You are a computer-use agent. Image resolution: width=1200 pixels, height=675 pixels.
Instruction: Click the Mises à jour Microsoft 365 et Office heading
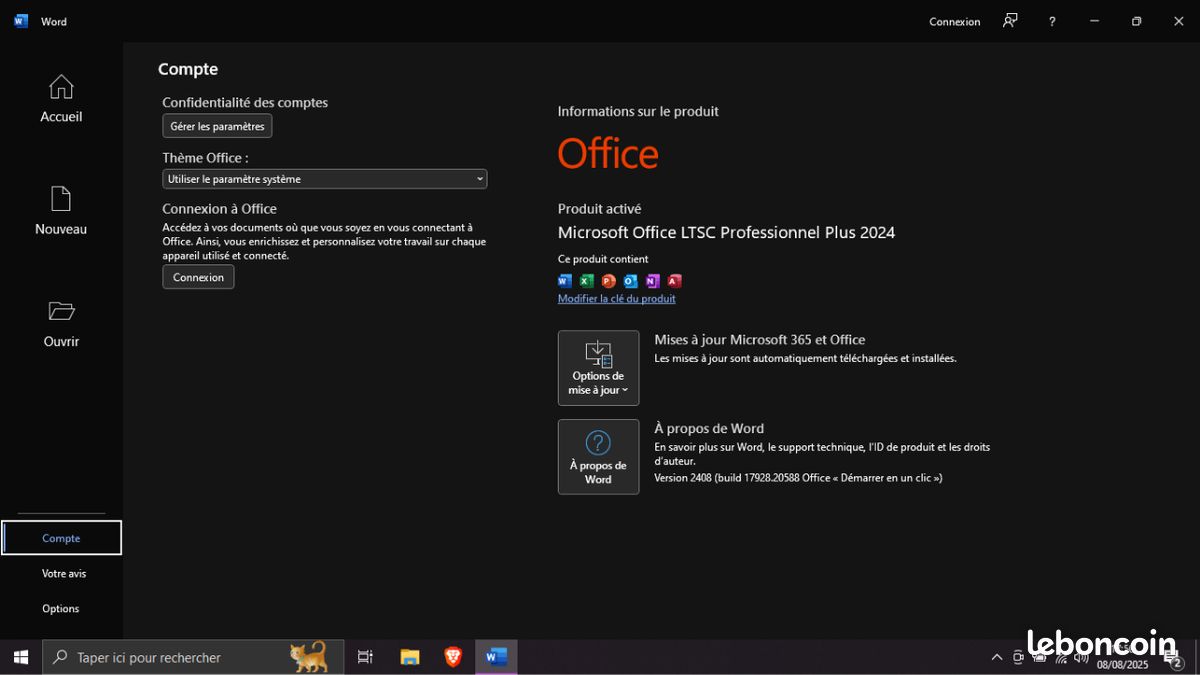tap(760, 340)
